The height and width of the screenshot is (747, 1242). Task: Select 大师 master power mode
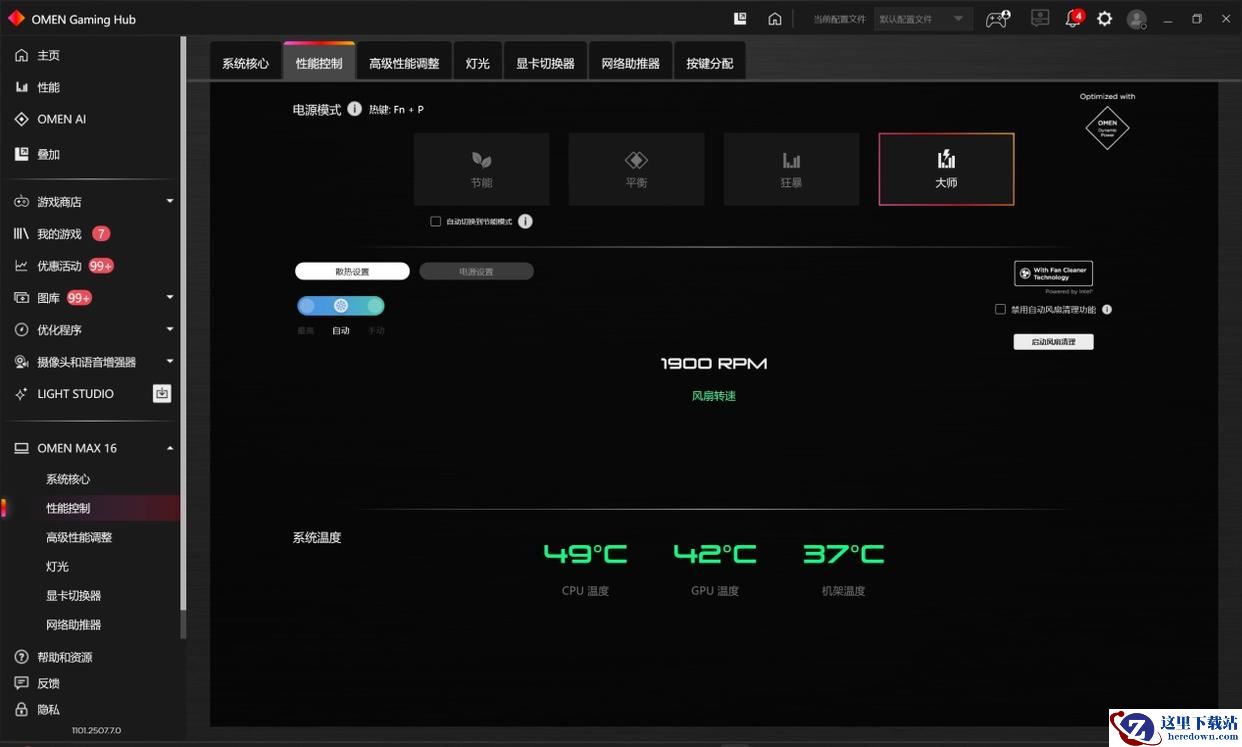946,169
